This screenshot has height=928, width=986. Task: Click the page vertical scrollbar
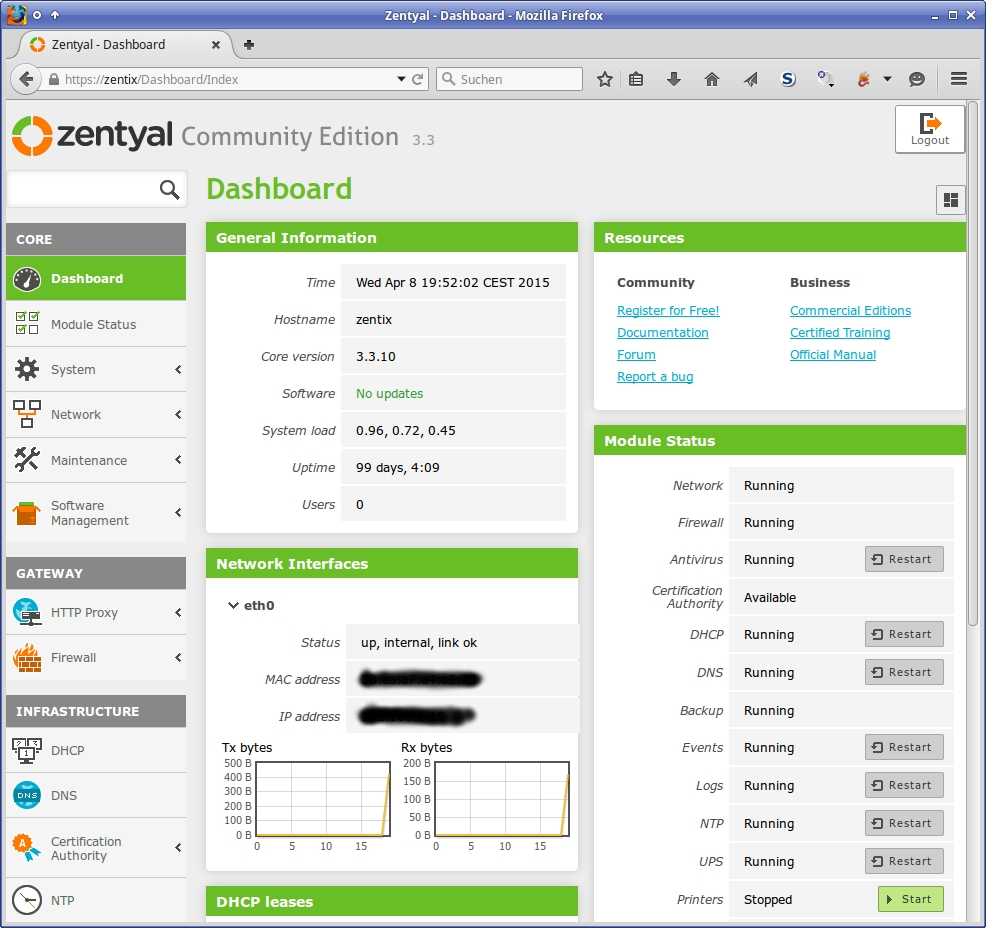(x=974, y=400)
